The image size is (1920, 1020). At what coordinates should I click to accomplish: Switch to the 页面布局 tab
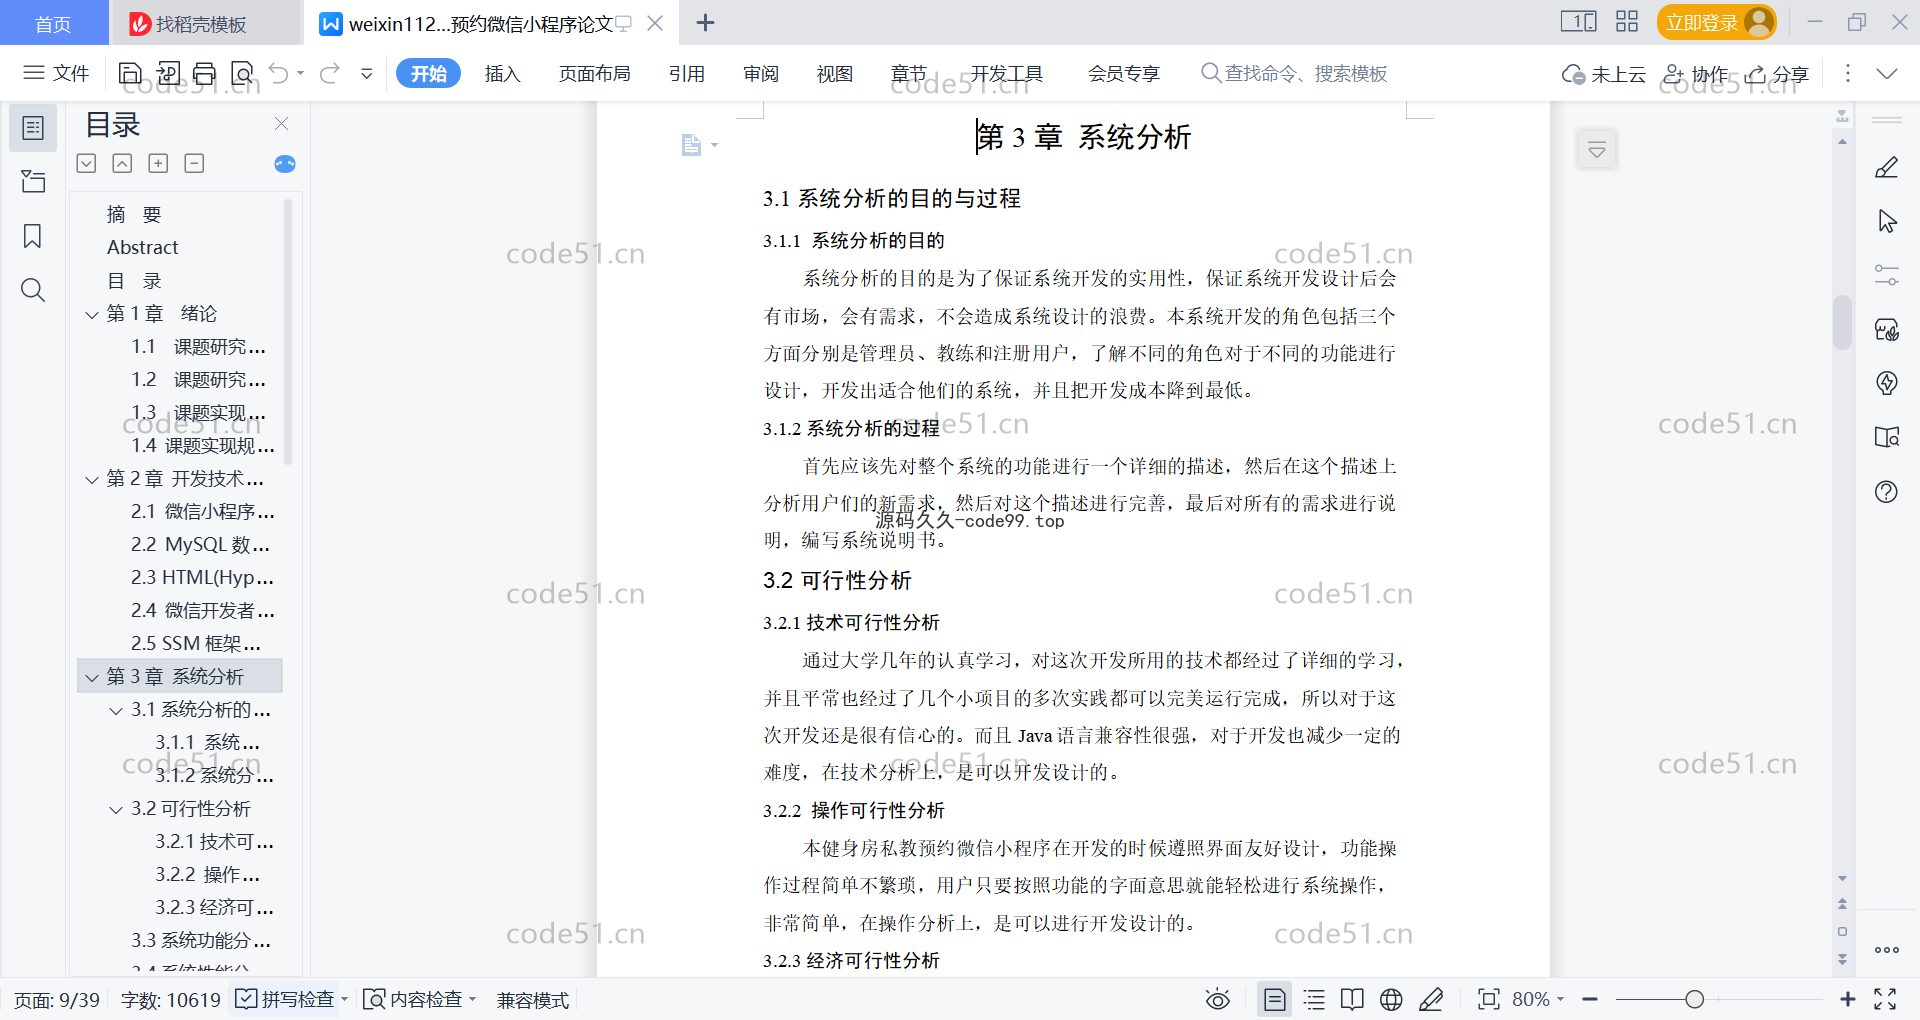[594, 73]
